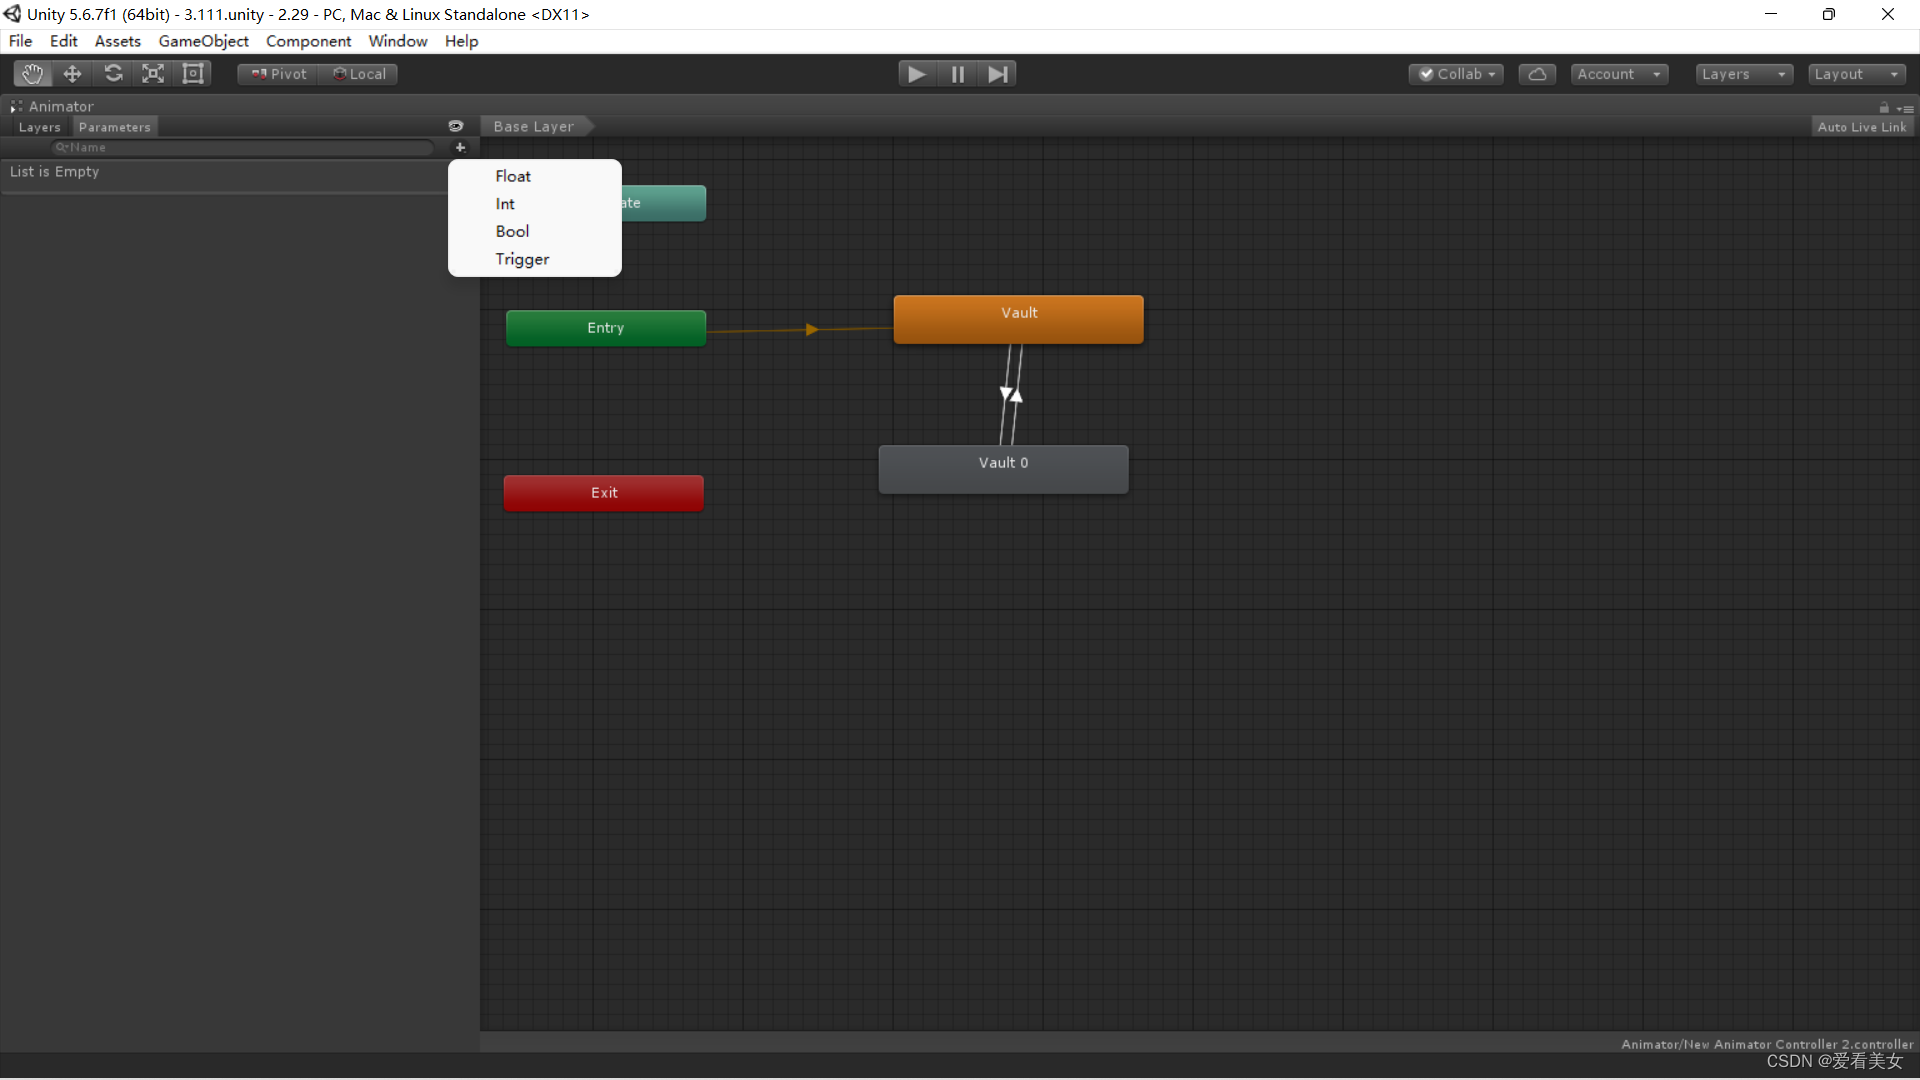
Task: Toggle Auto Live Link
Action: pyautogui.click(x=1861, y=127)
